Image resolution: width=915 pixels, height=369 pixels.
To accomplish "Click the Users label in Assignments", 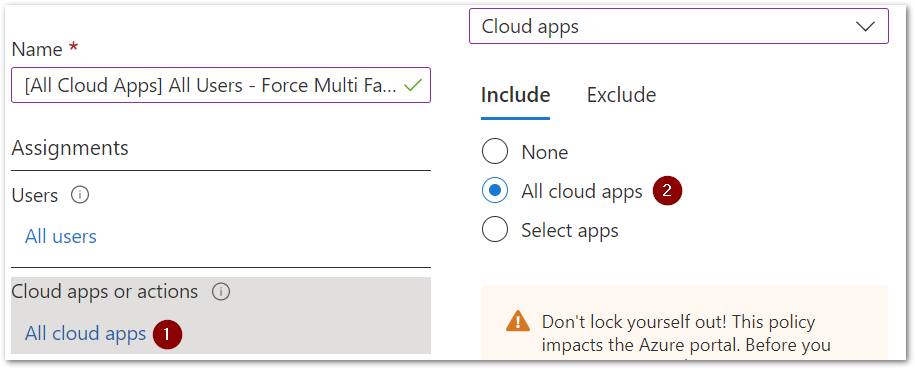I will tap(34, 195).
